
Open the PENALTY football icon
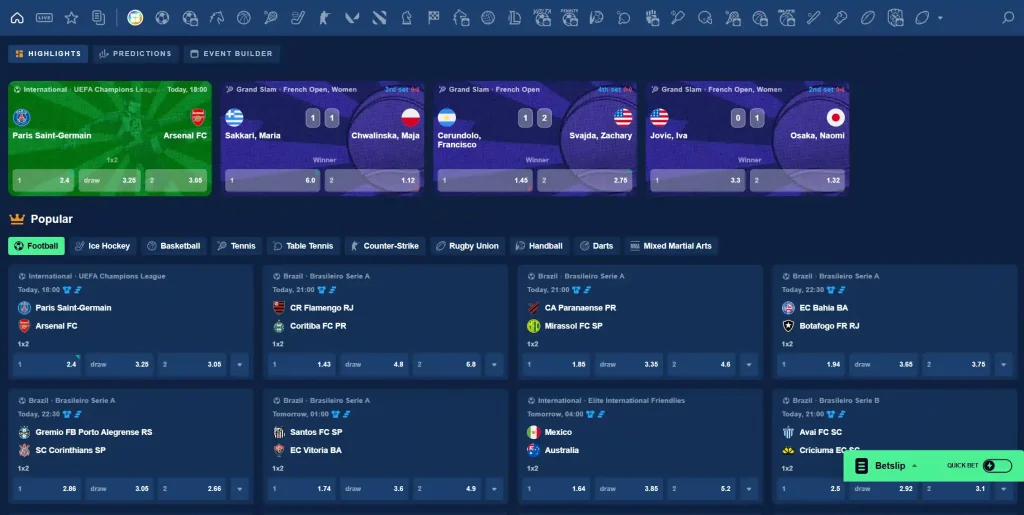[x=569, y=18]
